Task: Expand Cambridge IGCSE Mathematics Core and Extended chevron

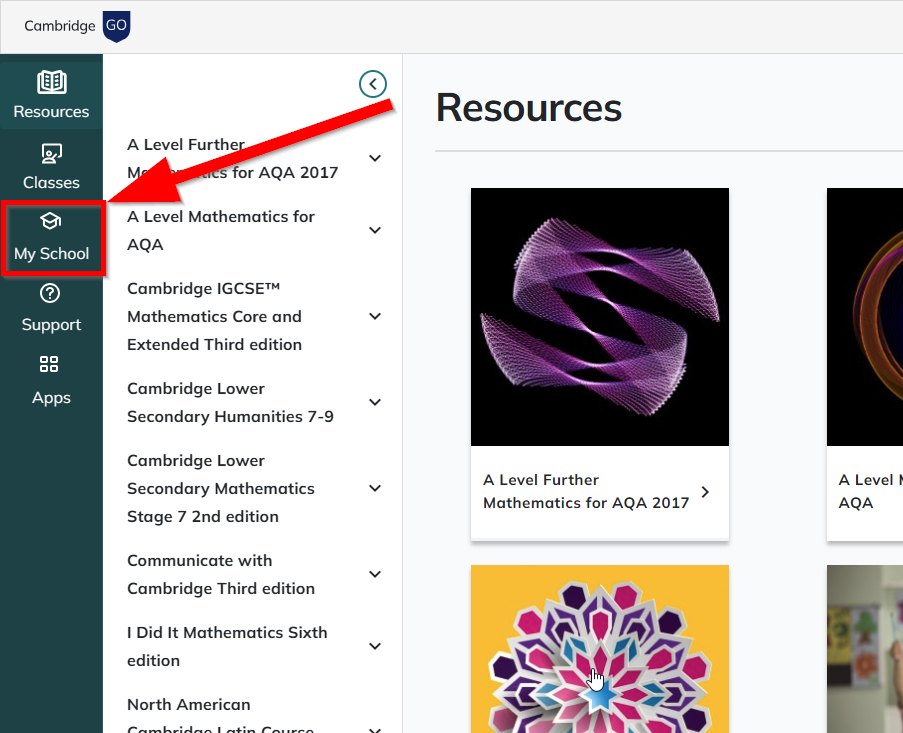Action: 375,316
